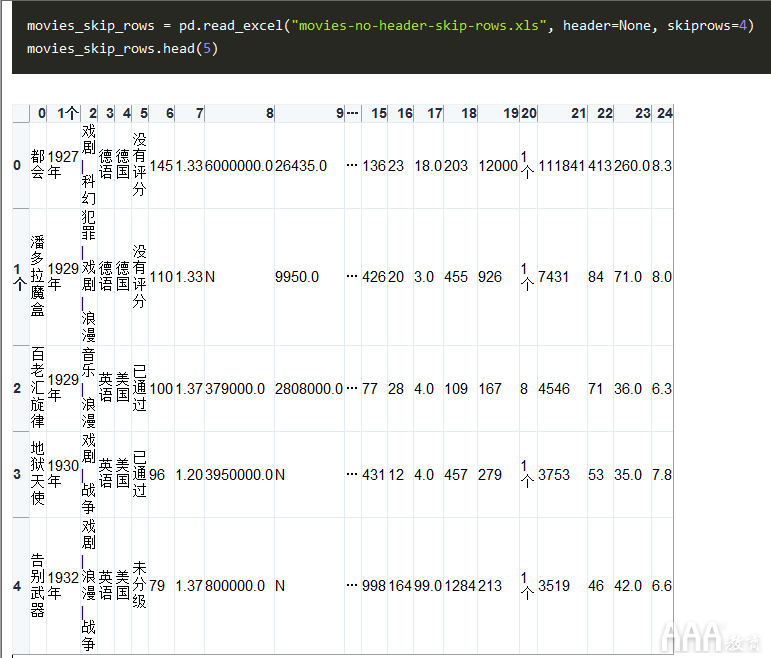The height and width of the screenshot is (658, 771).
Task: Select cell 都会 in row 0
Action: click(38, 165)
